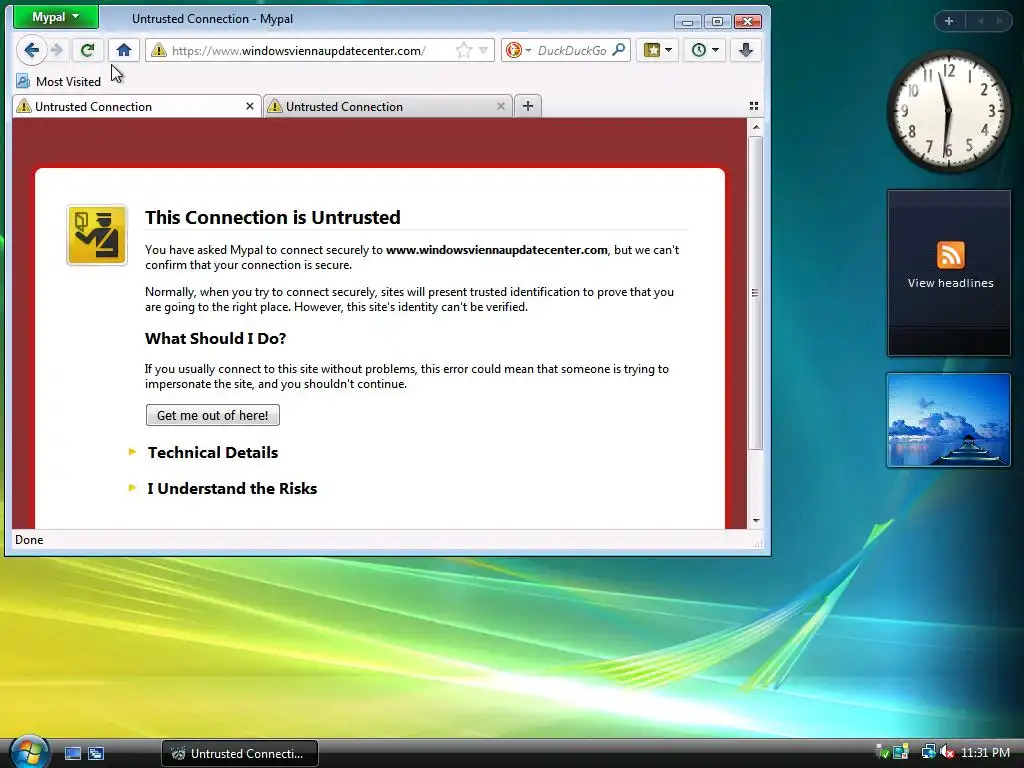
Task: Click the What Should I Do? heading
Action: (216, 338)
